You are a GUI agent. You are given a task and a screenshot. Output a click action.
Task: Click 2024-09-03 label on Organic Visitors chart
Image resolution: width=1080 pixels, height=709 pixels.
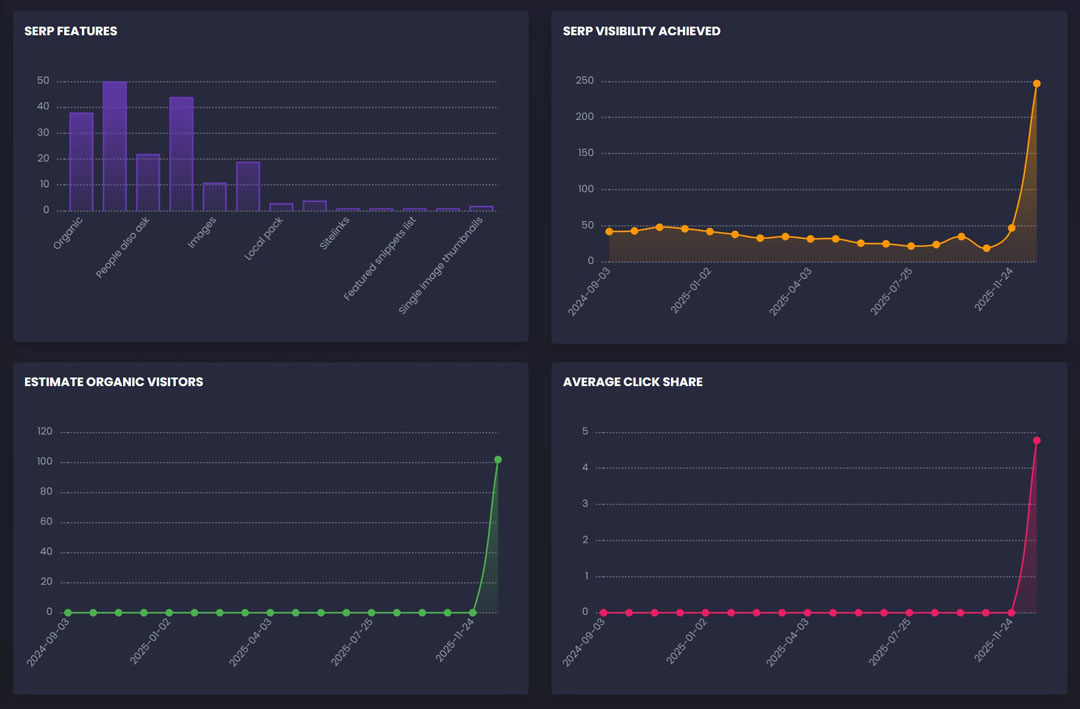pos(48,642)
